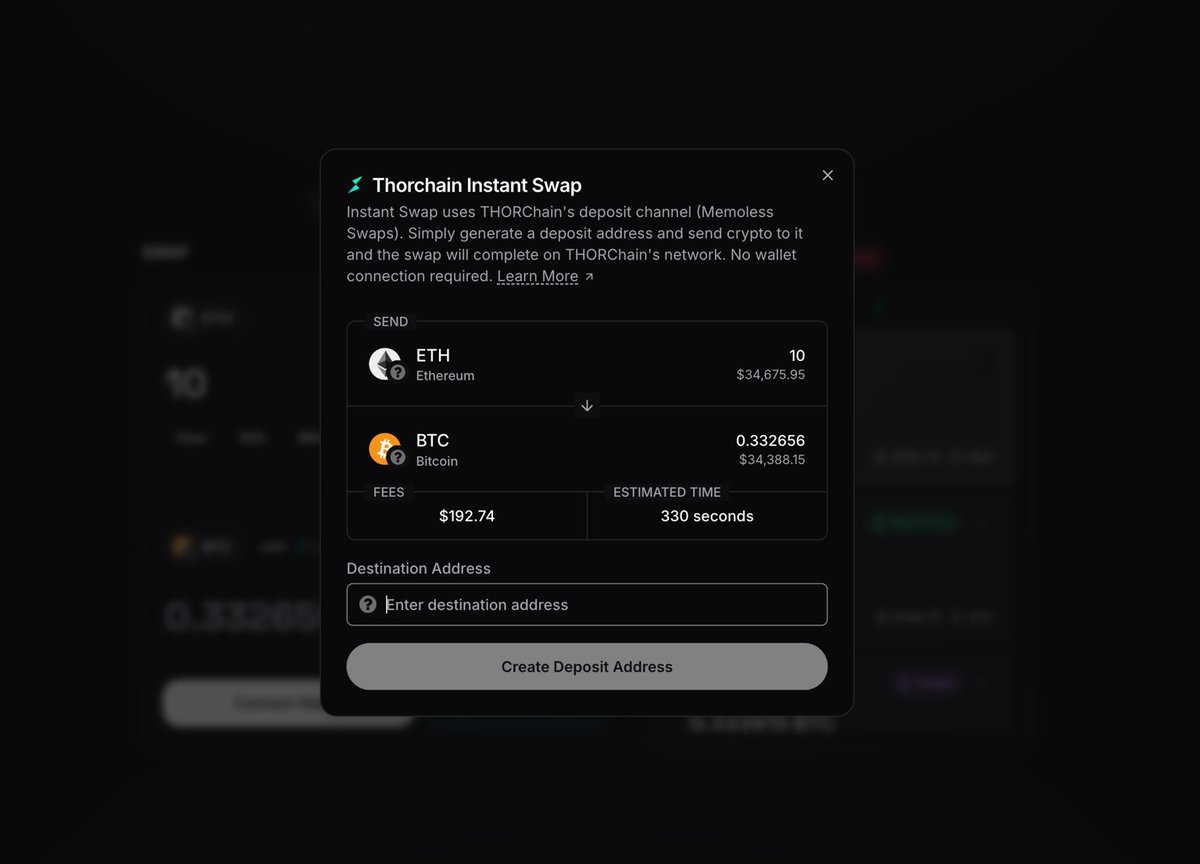Click the Thorchain Instant Swap title
This screenshot has height=864, width=1200.
tap(477, 185)
